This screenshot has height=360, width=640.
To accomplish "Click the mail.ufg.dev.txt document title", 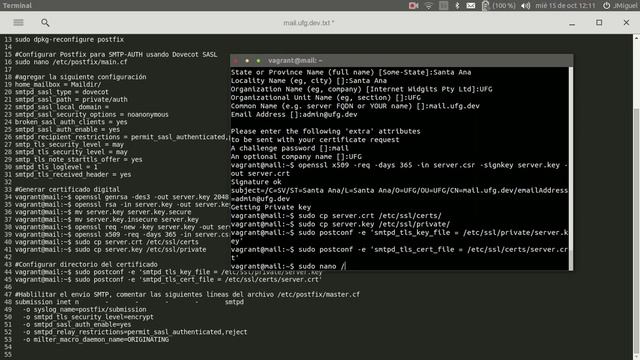I will pyautogui.click(x=309, y=23).
